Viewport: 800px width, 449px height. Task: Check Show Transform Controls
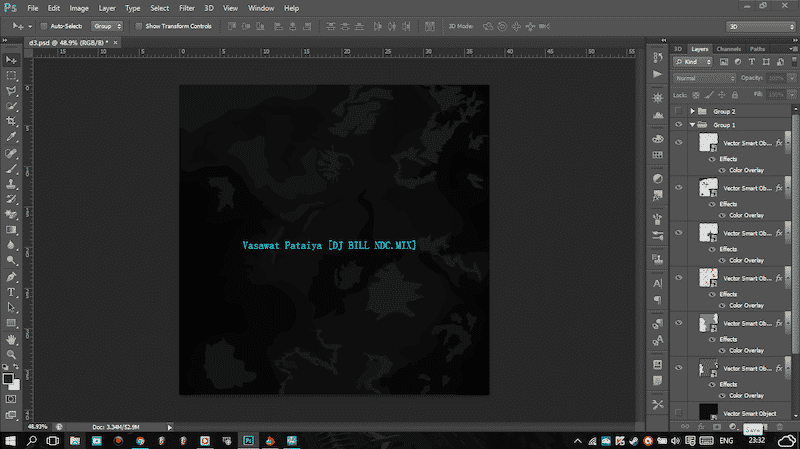click(x=139, y=26)
